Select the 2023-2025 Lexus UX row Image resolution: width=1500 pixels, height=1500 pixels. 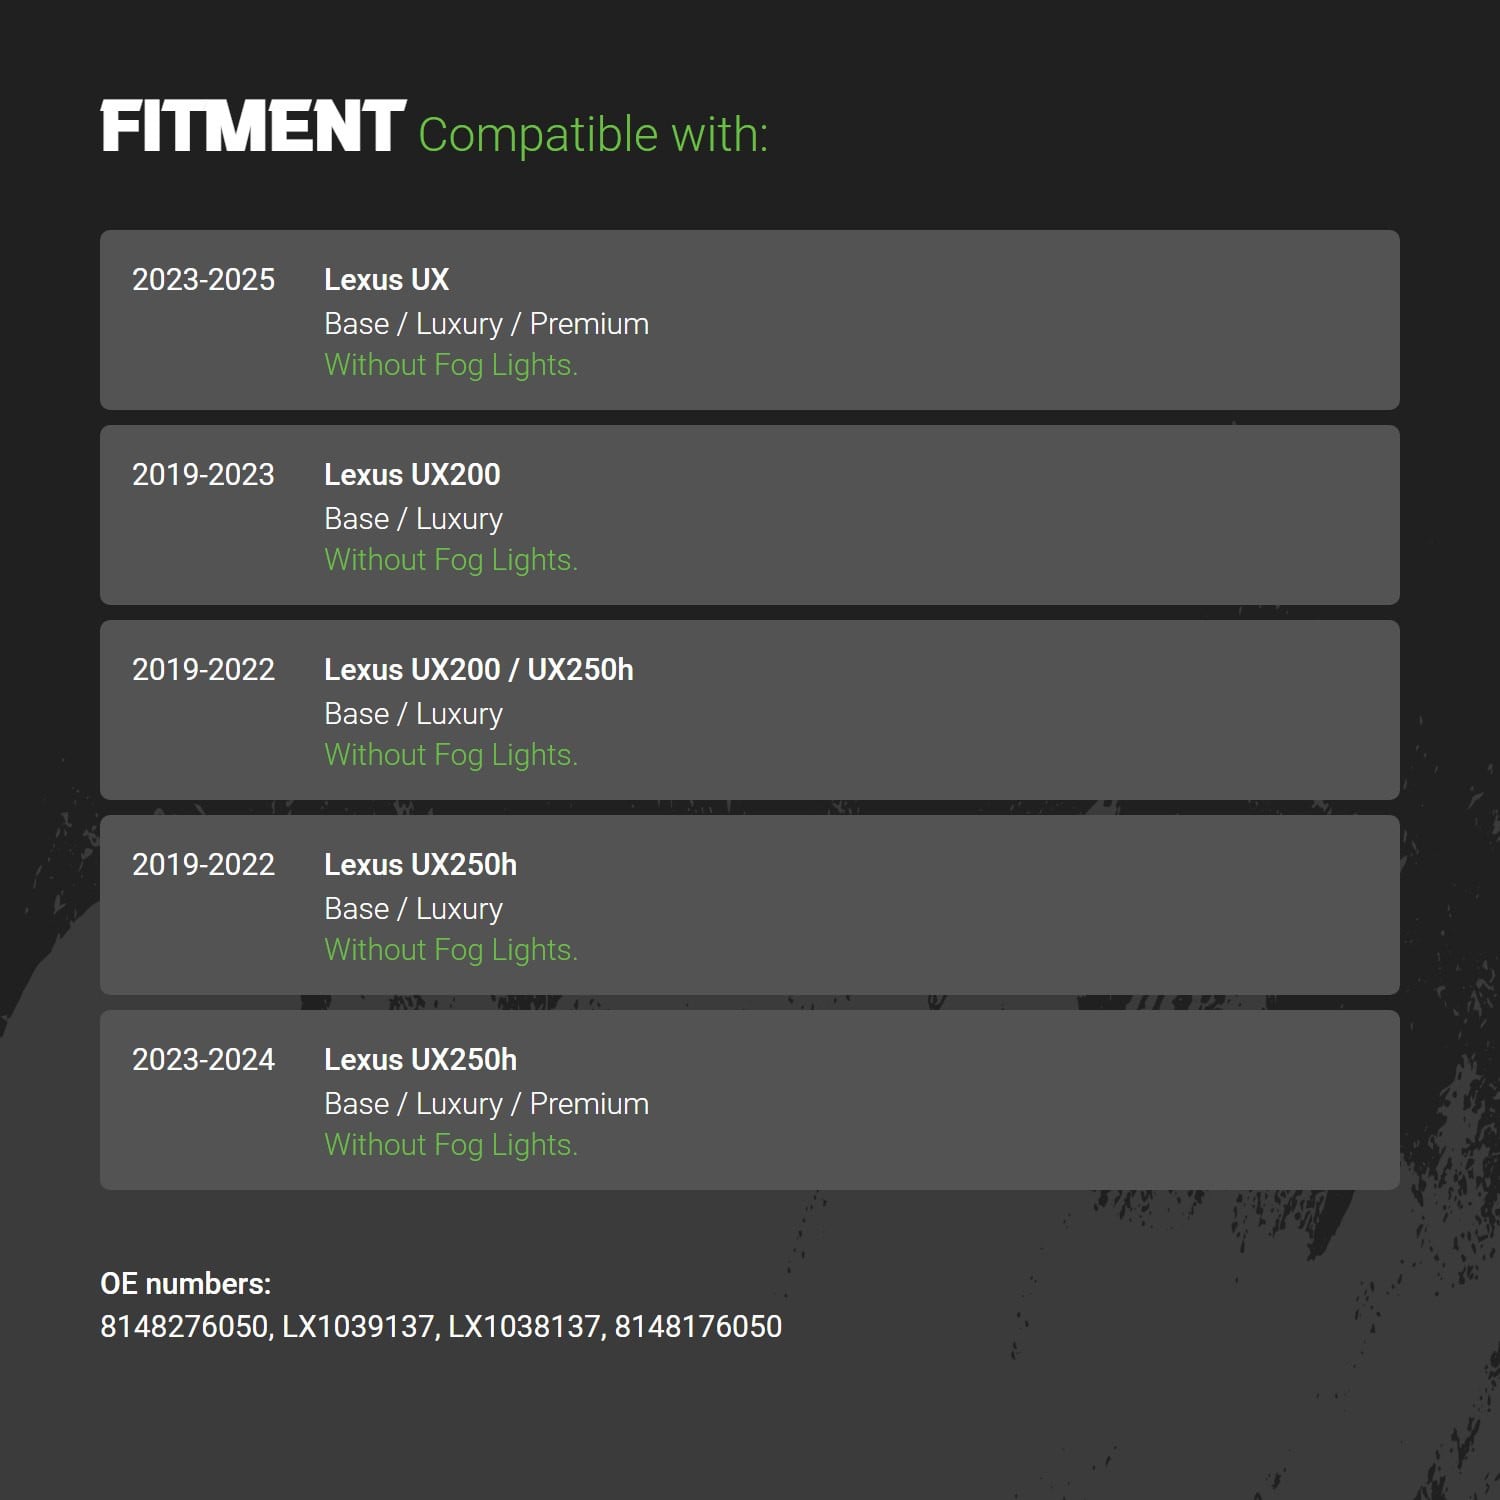[x=750, y=320]
